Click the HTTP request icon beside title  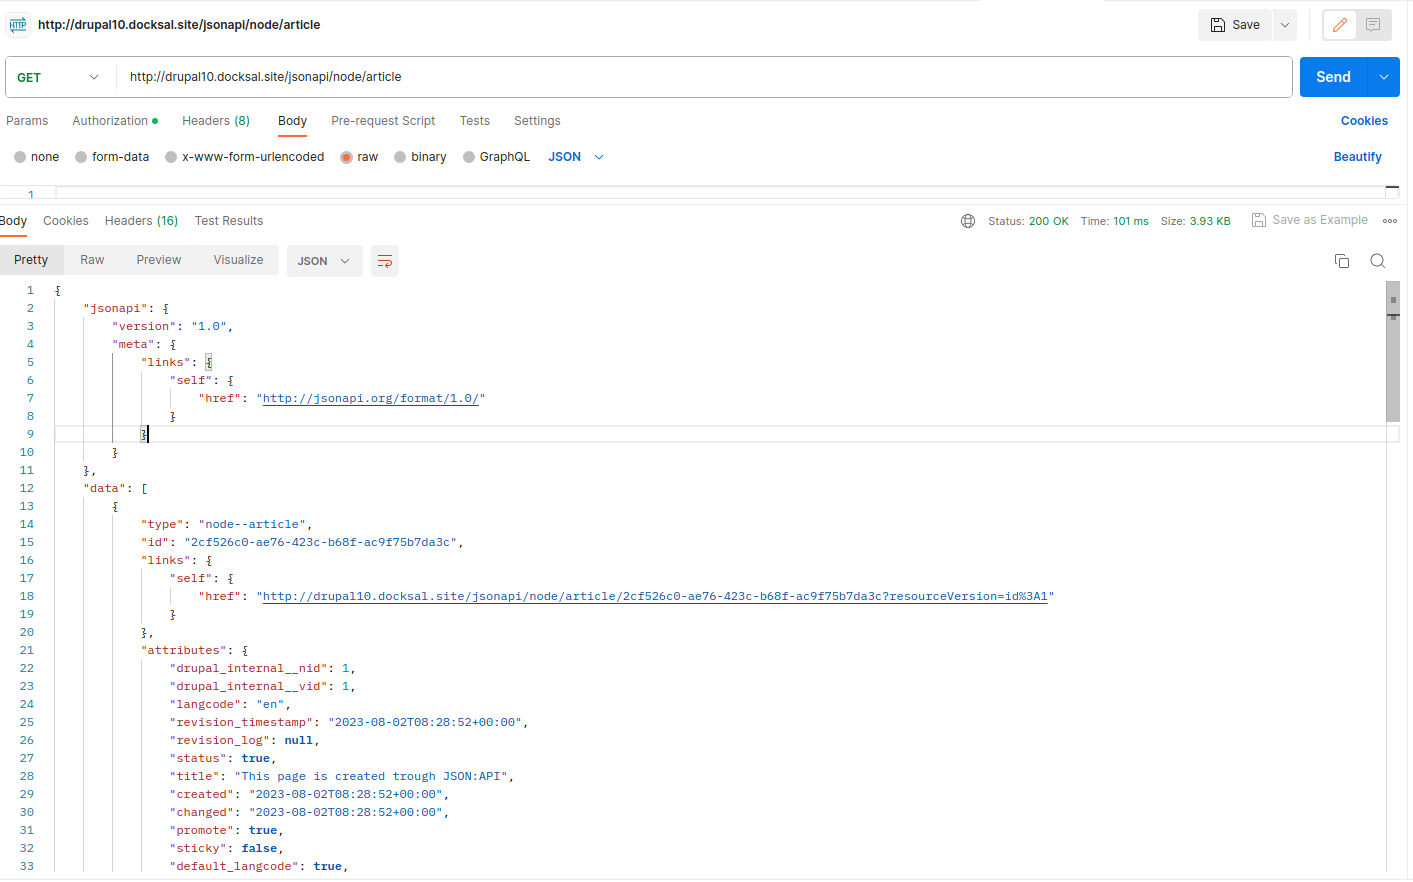coord(18,25)
